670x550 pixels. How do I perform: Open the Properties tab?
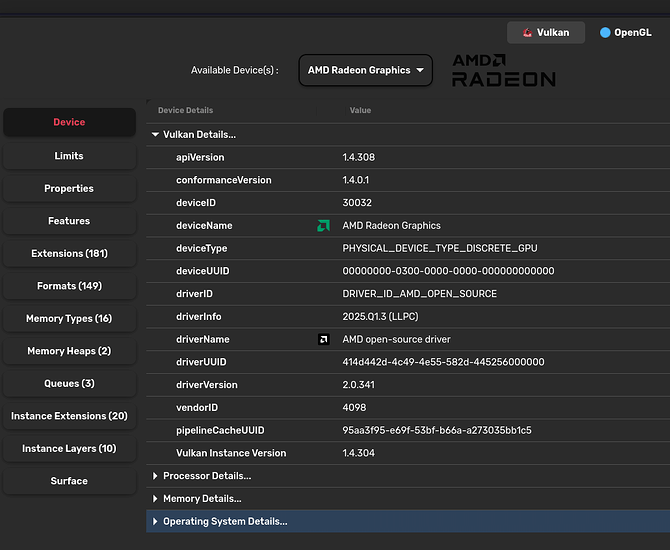(69, 188)
